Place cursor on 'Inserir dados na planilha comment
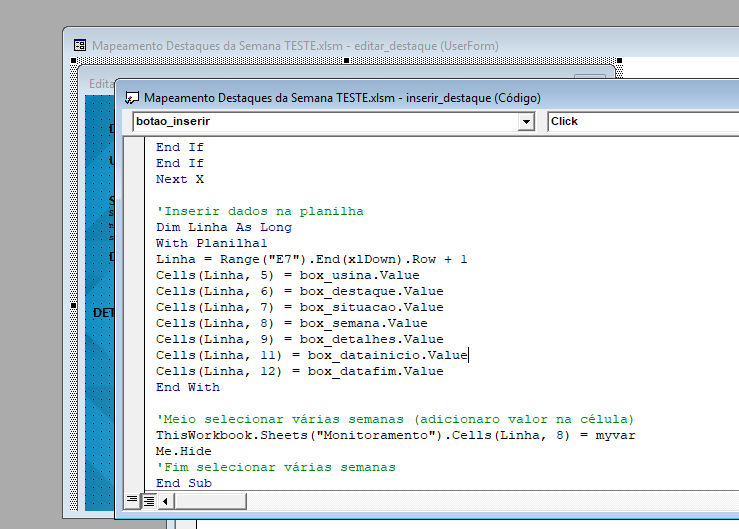The height and width of the screenshot is (529, 739). tap(260, 211)
